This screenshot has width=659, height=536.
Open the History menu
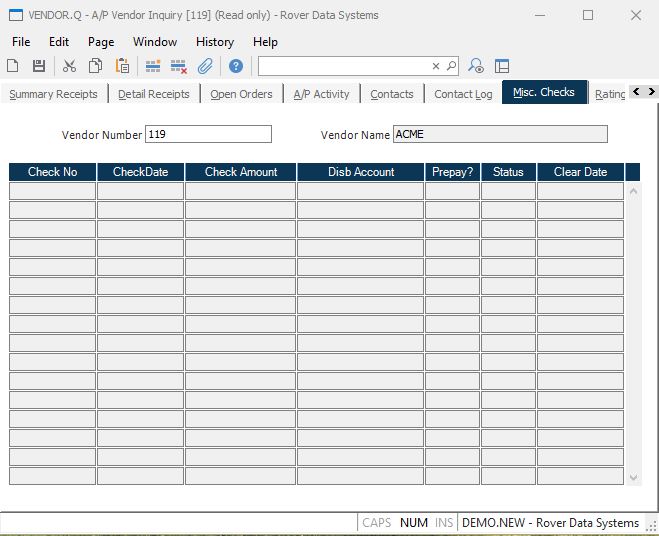(214, 42)
